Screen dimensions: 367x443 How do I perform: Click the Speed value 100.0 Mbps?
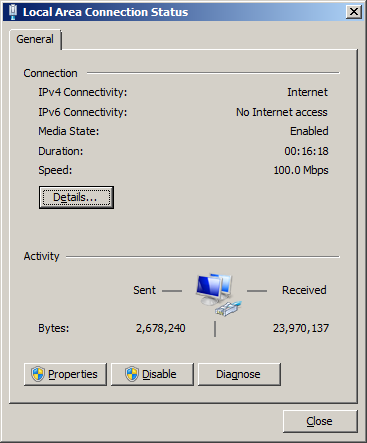(301, 170)
